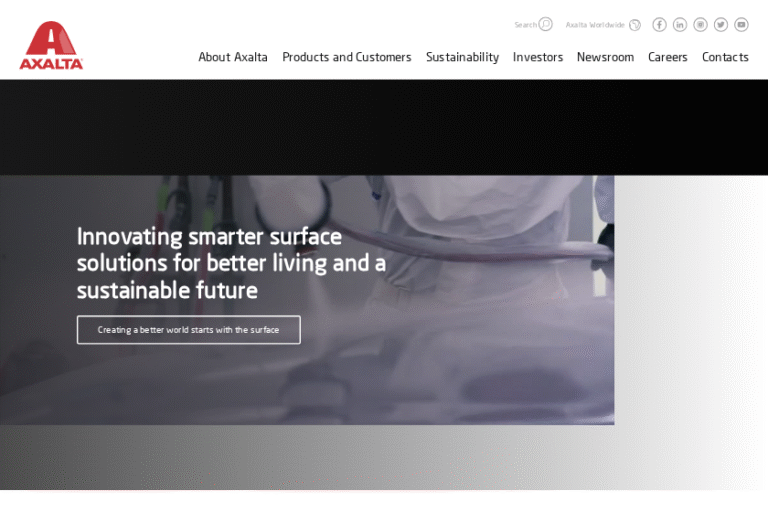Select the Axalta Worldwide text link
This screenshot has height=512, width=768.
(595, 24)
